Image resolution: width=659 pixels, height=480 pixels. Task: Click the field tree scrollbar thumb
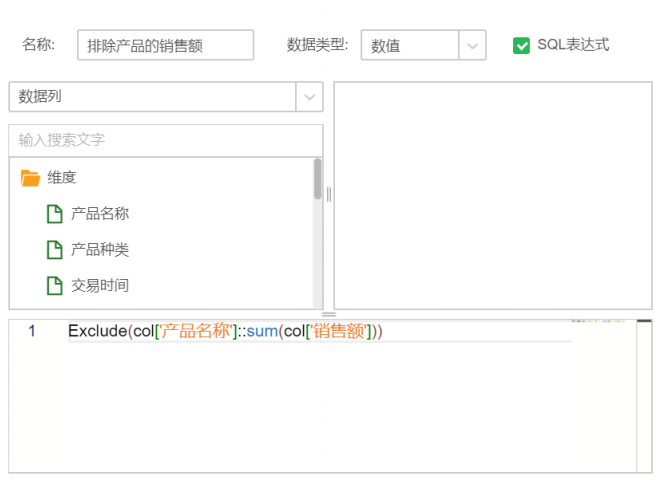coord(318,180)
